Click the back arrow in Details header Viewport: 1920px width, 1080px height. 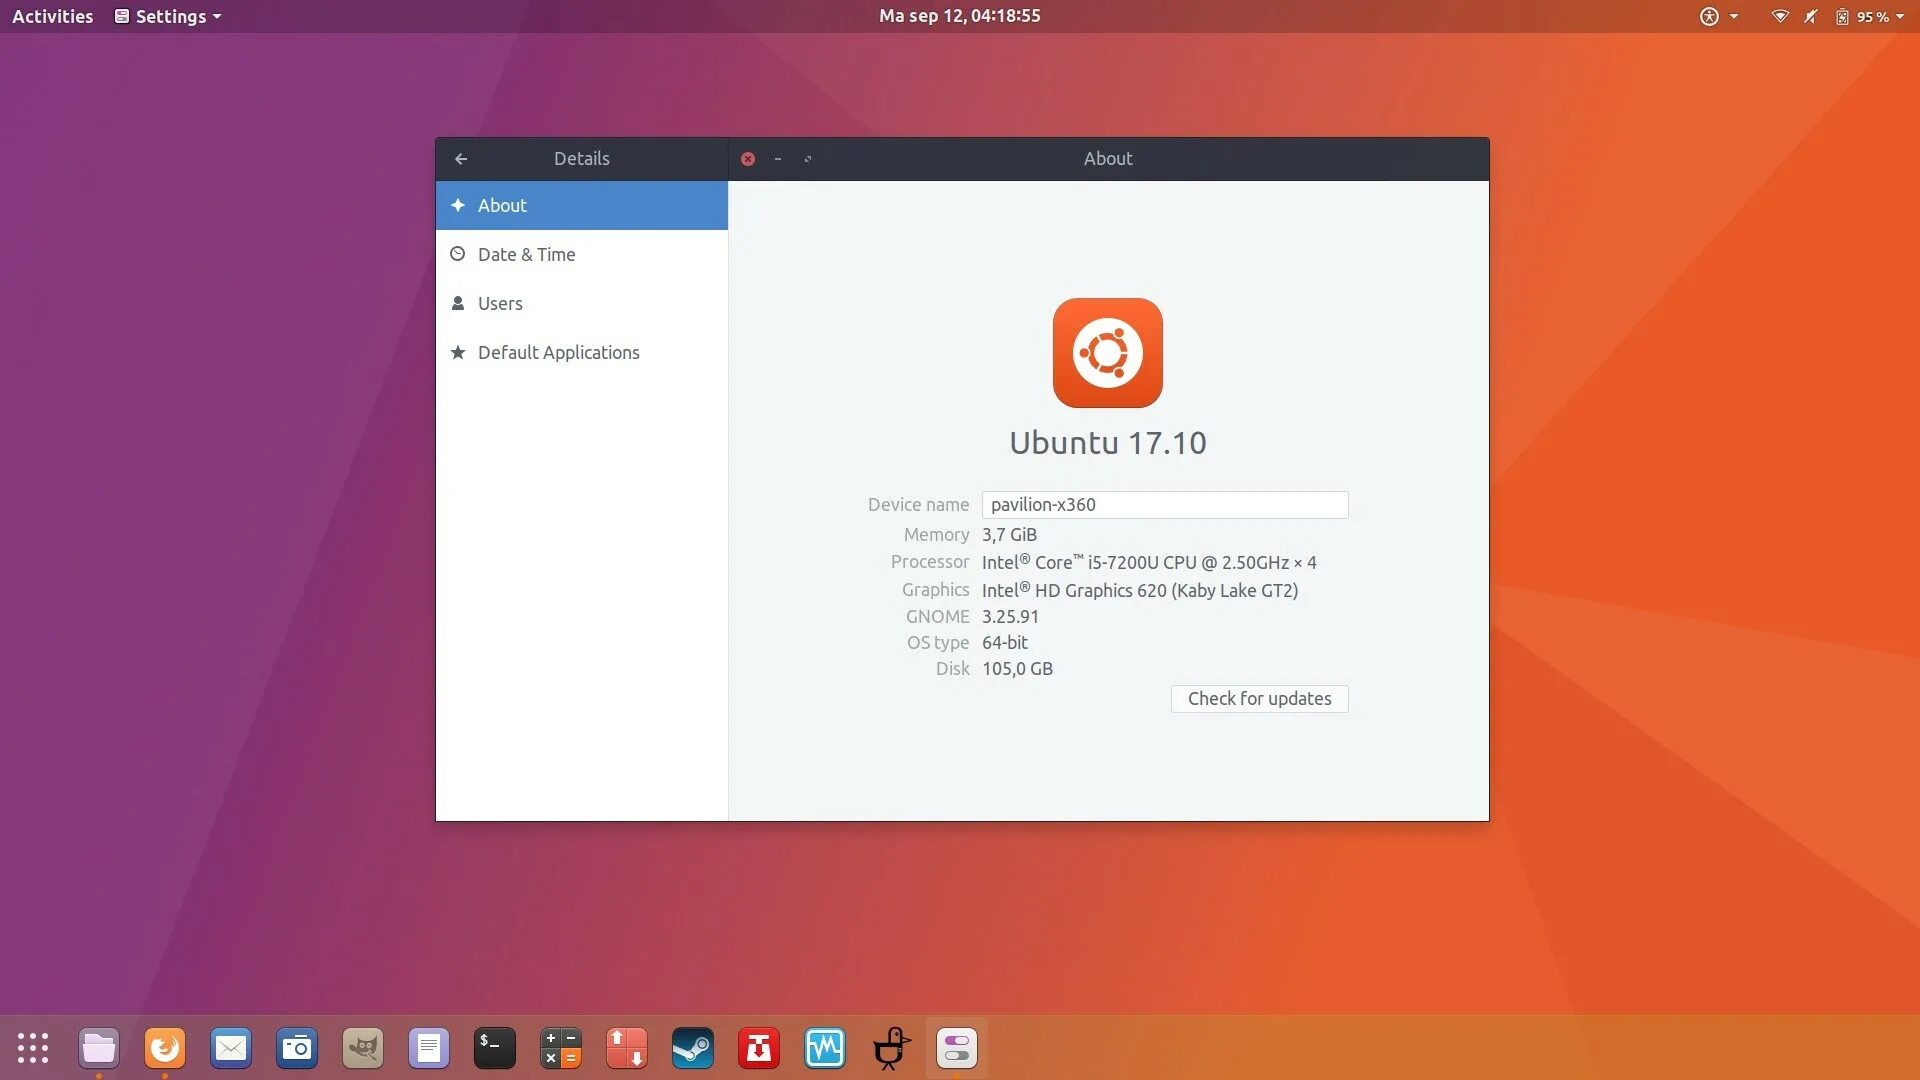(x=461, y=159)
